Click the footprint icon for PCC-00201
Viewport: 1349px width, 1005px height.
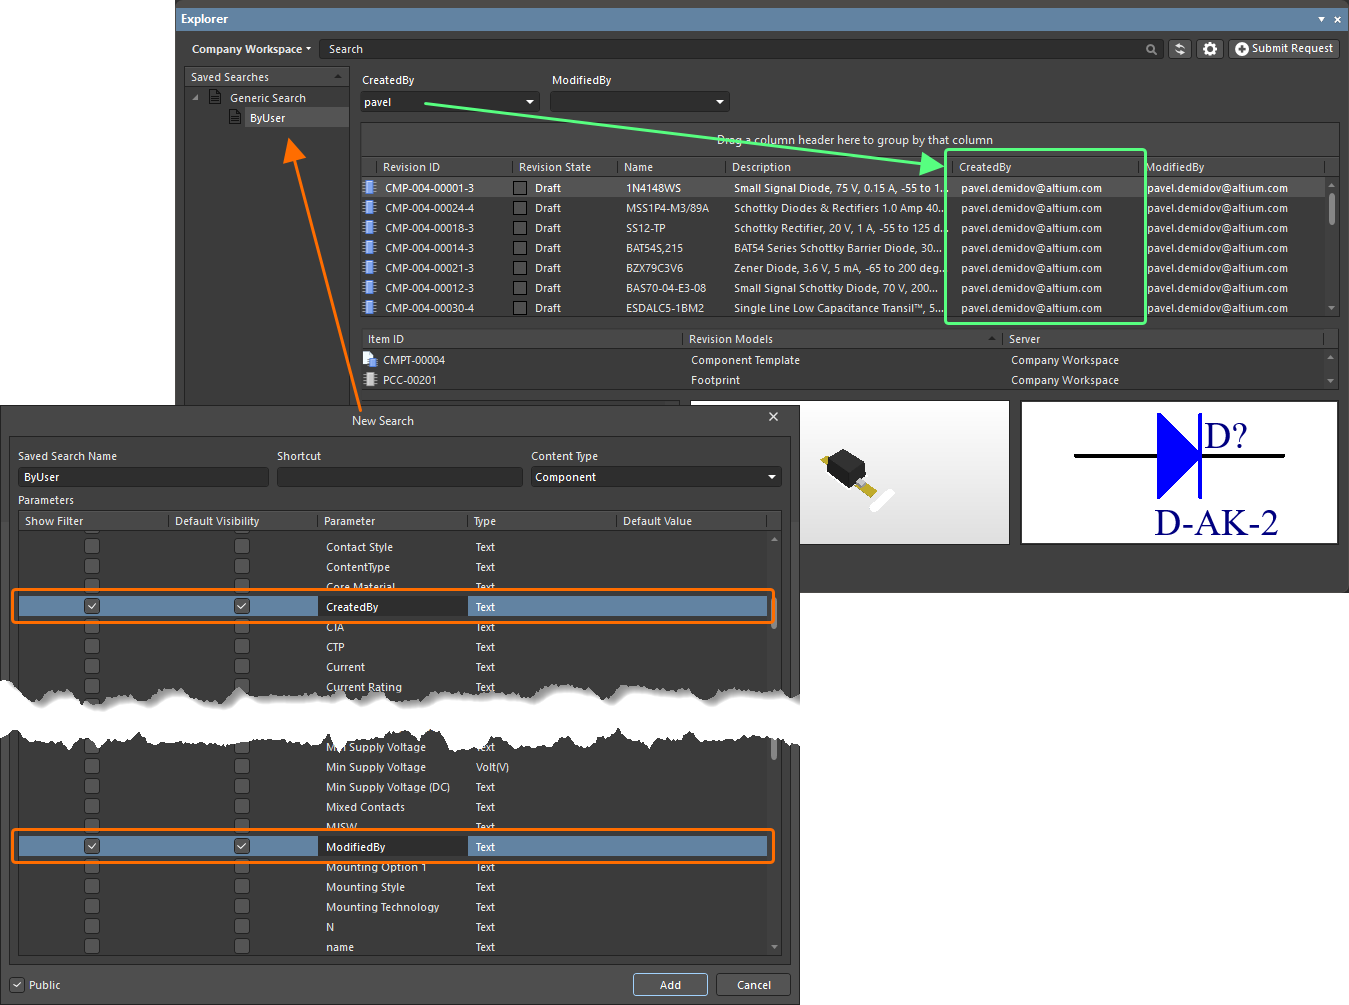(x=370, y=380)
